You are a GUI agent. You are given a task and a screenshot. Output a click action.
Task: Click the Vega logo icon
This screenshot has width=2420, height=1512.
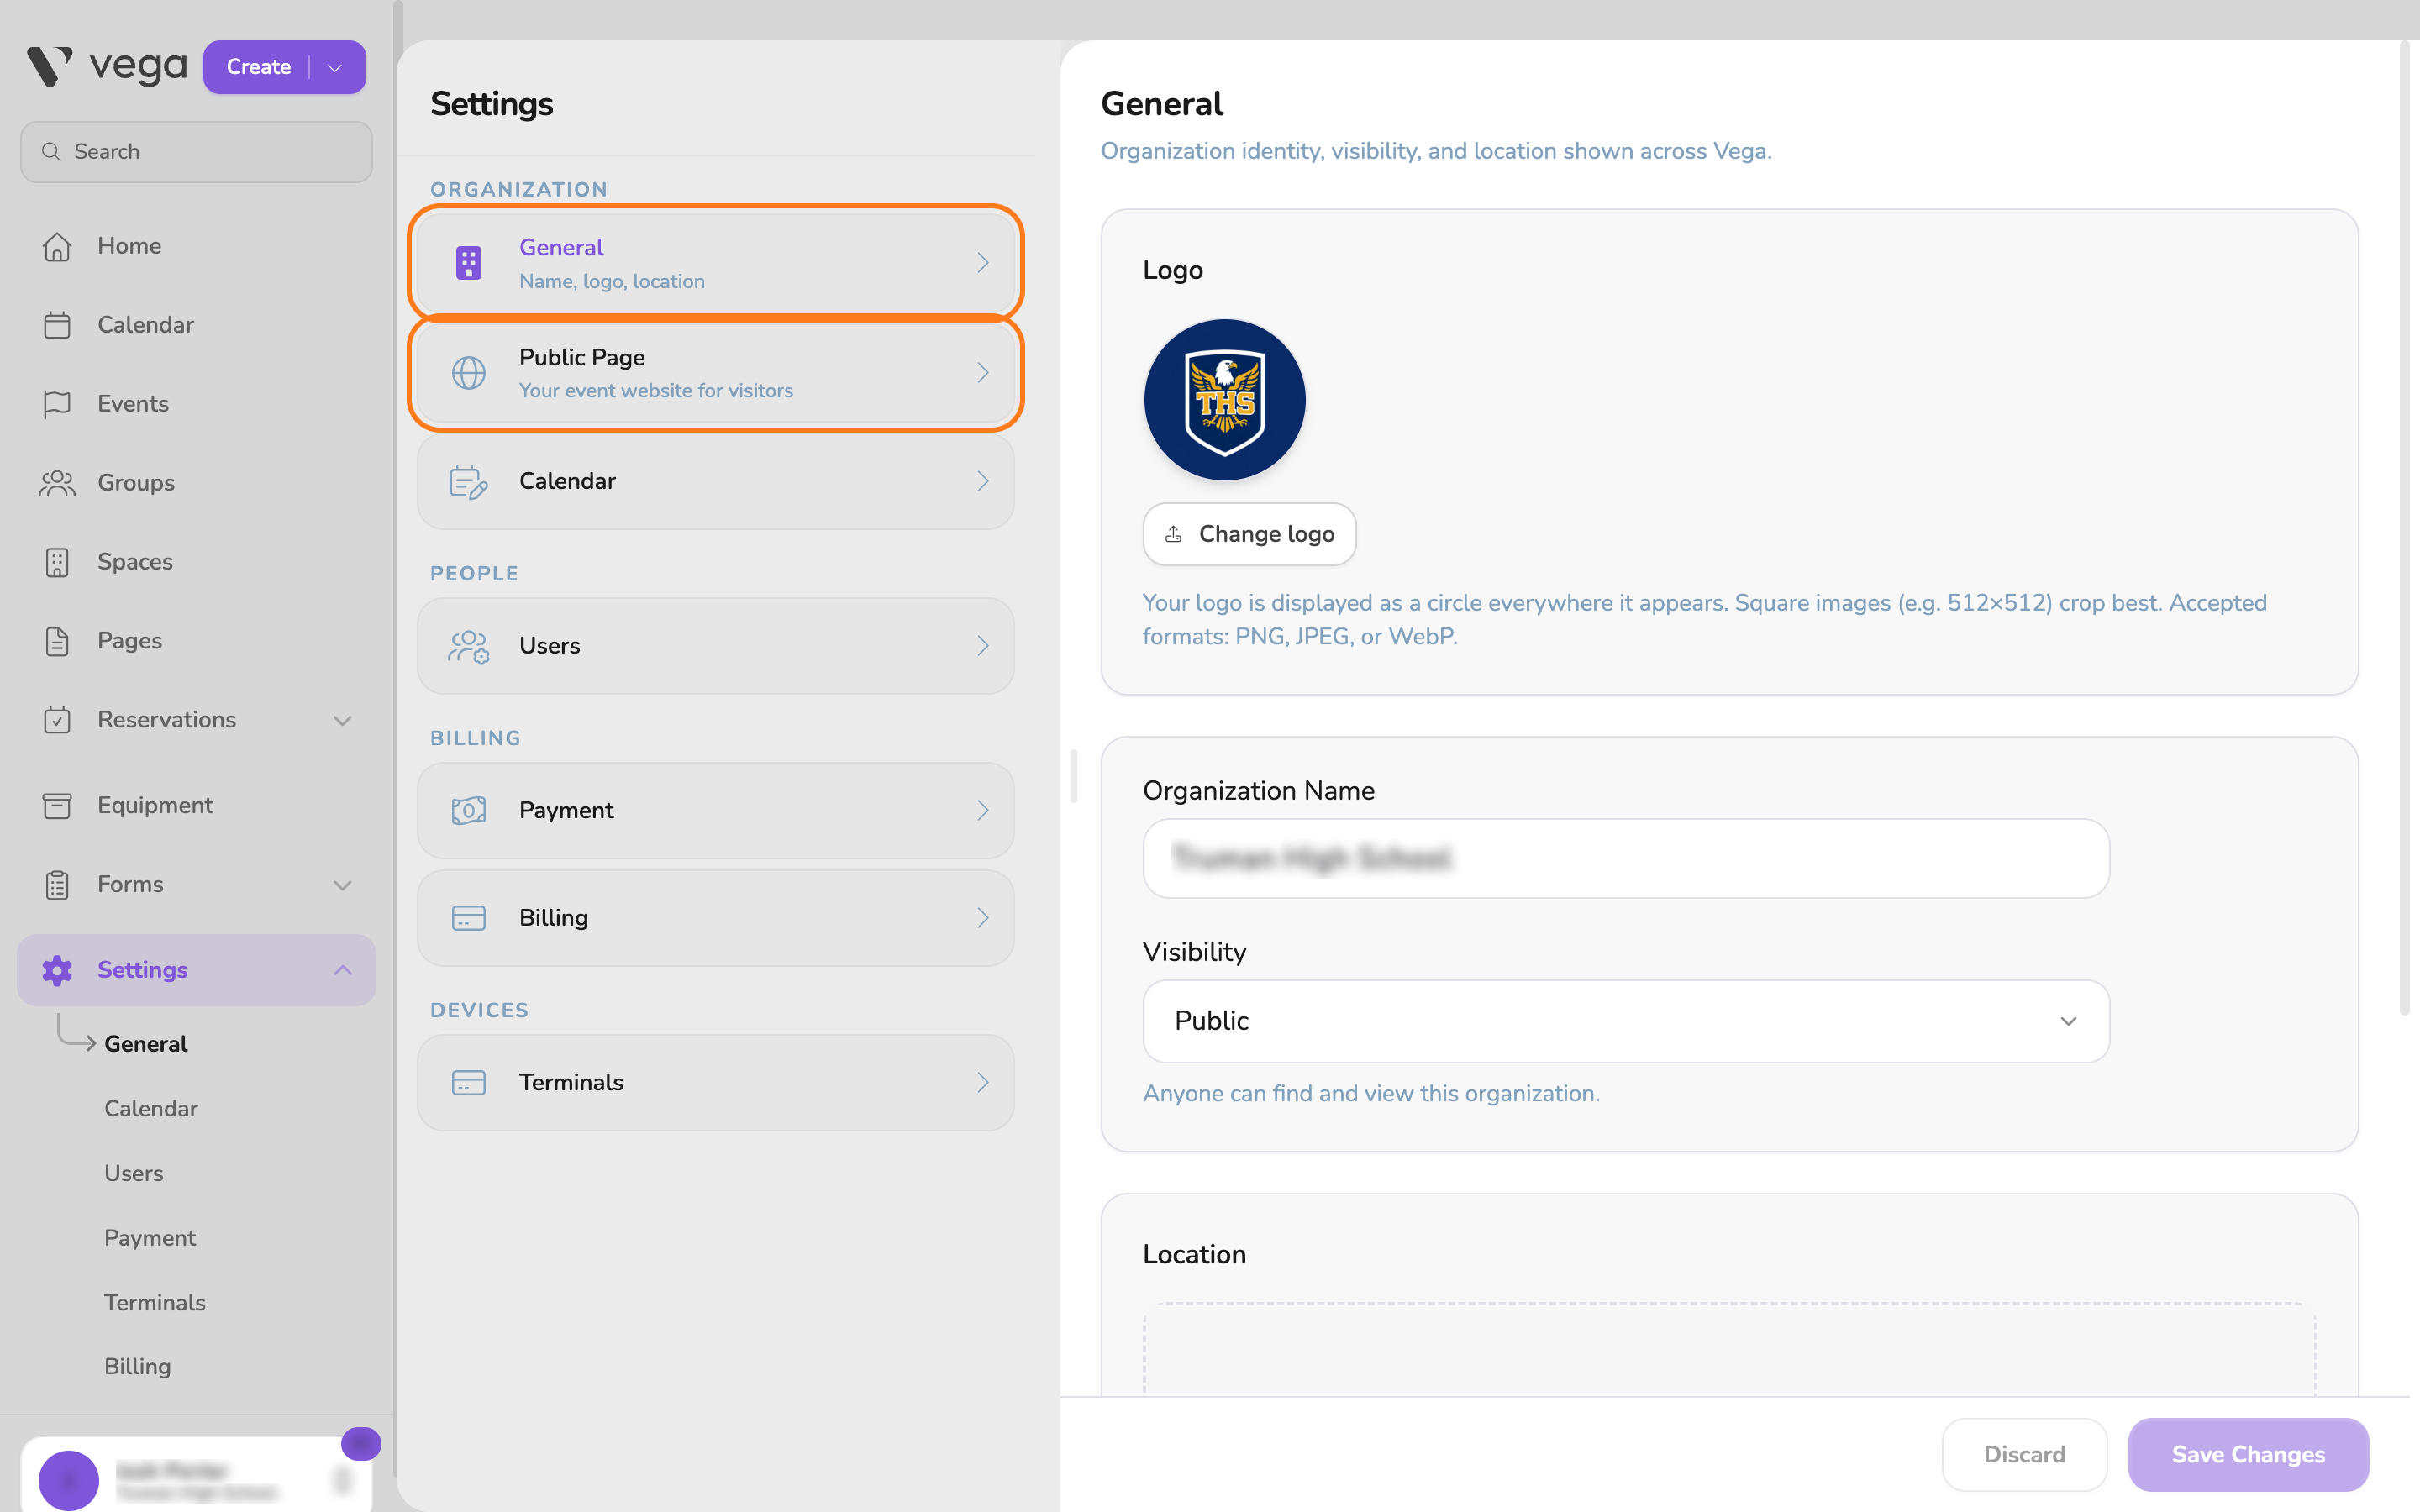[49, 67]
